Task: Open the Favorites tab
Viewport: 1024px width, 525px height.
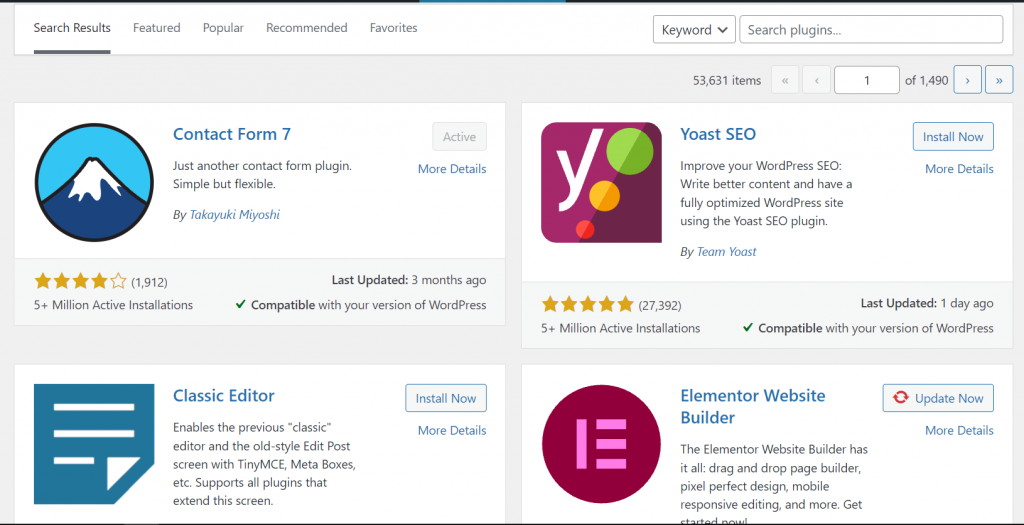Action: [x=393, y=28]
